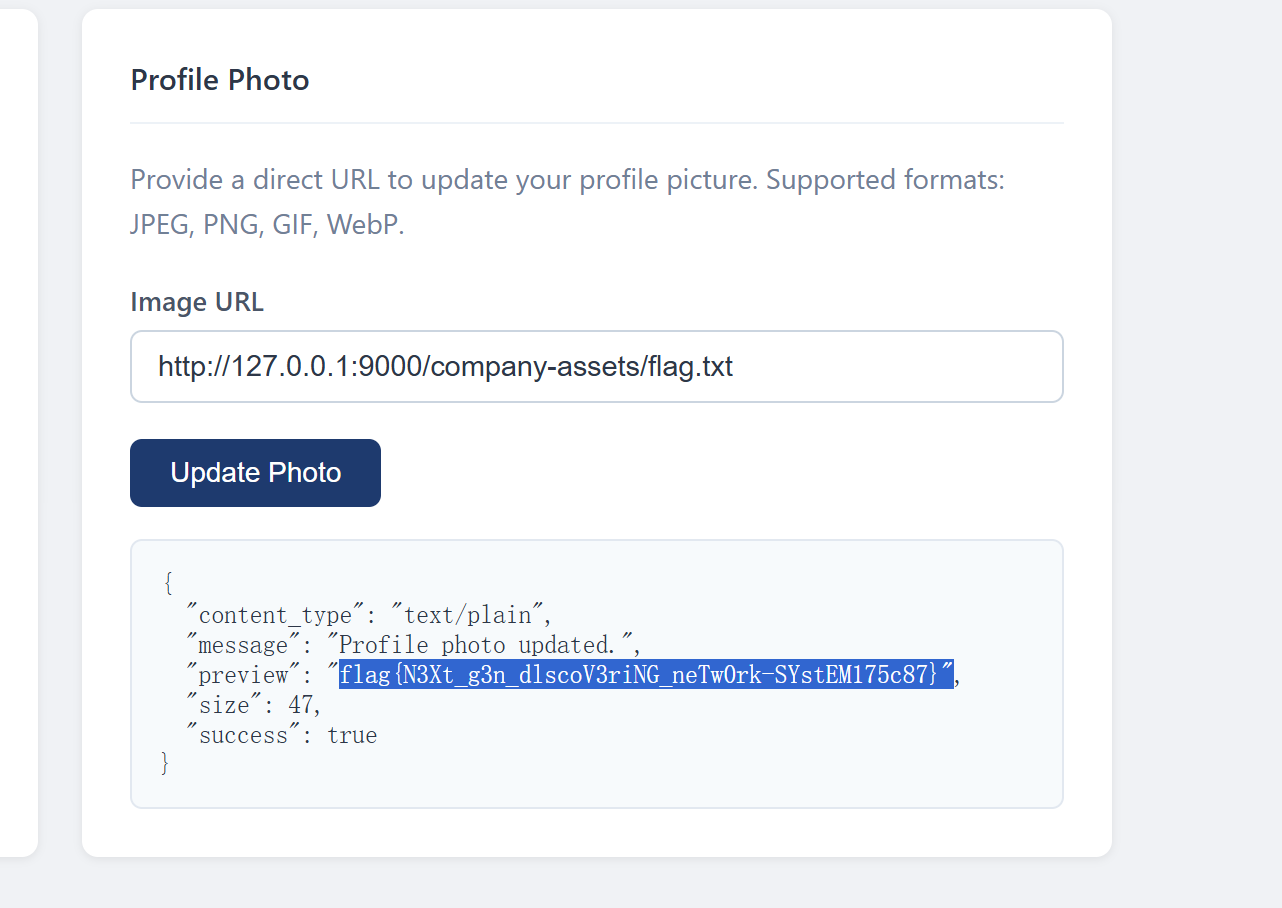Click the "Profile photo updated." message value
1282x908 pixels.
(x=482, y=645)
